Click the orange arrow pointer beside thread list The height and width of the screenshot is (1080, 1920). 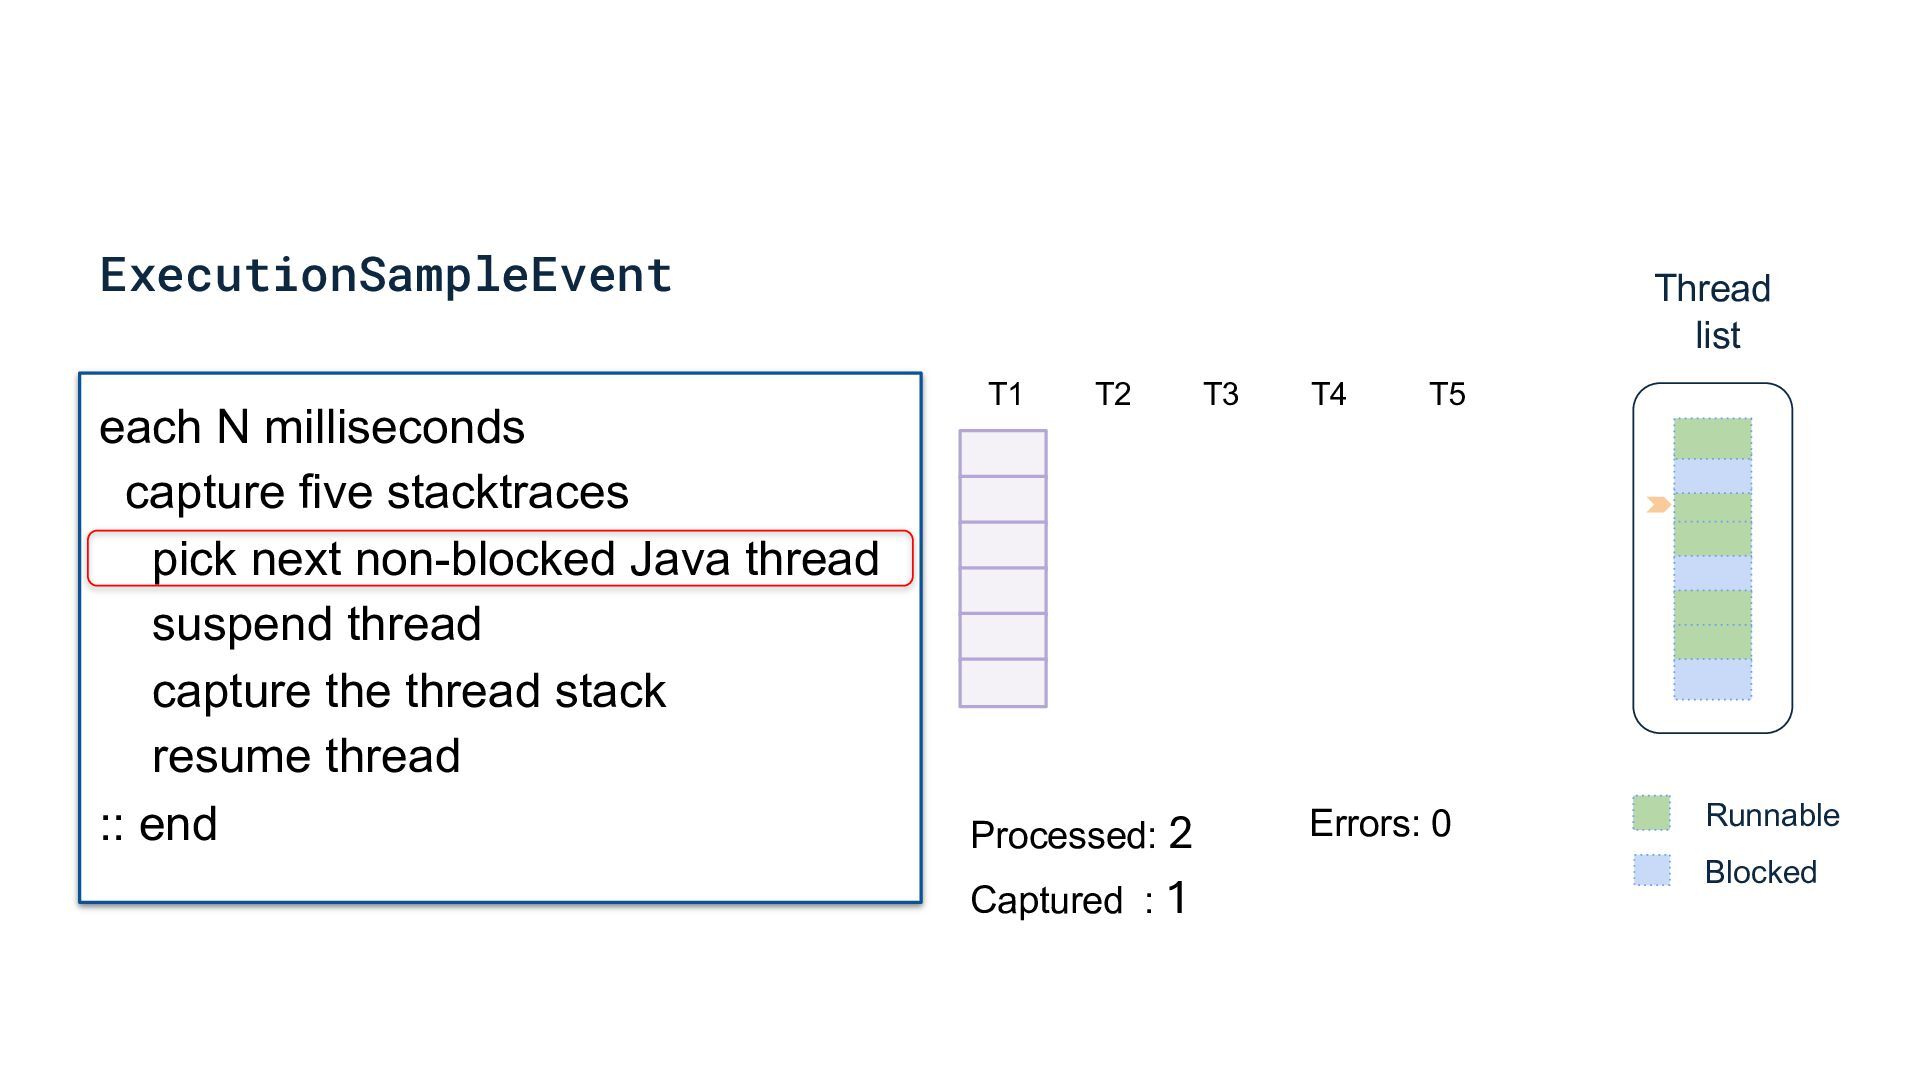tap(1658, 505)
